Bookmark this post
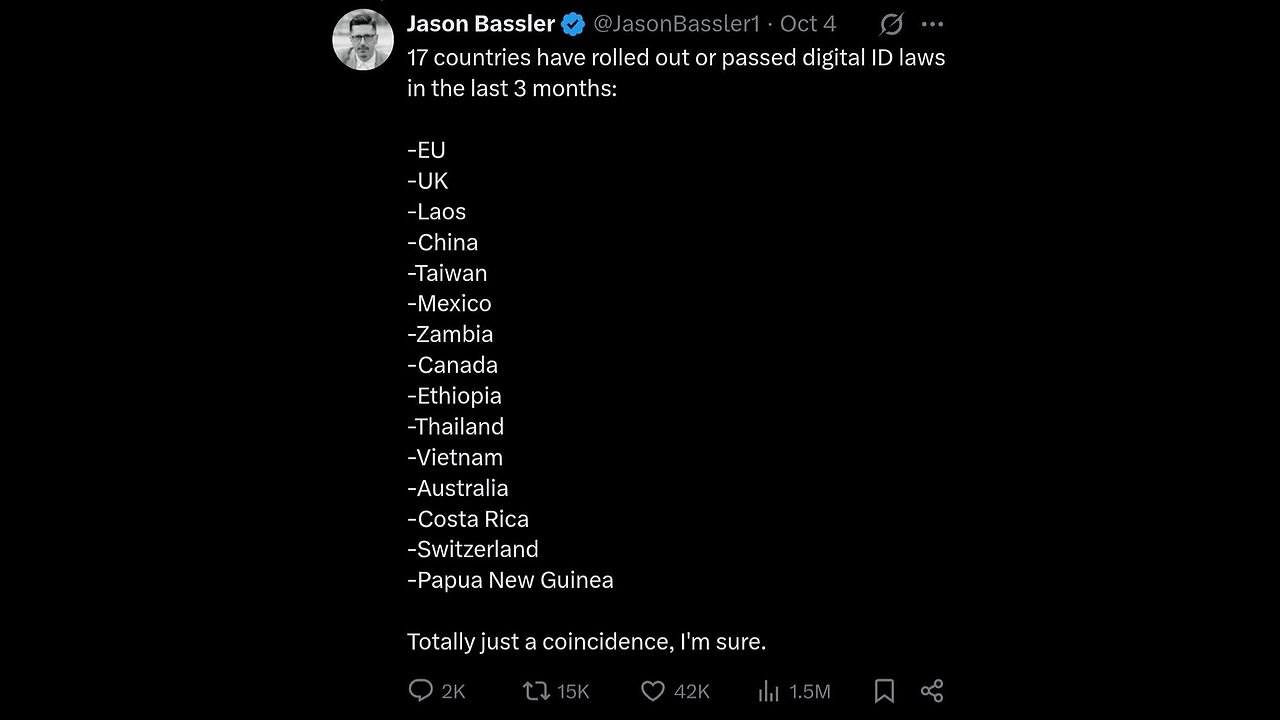Image resolution: width=1280 pixels, height=720 pixels. tap(884, 690)
